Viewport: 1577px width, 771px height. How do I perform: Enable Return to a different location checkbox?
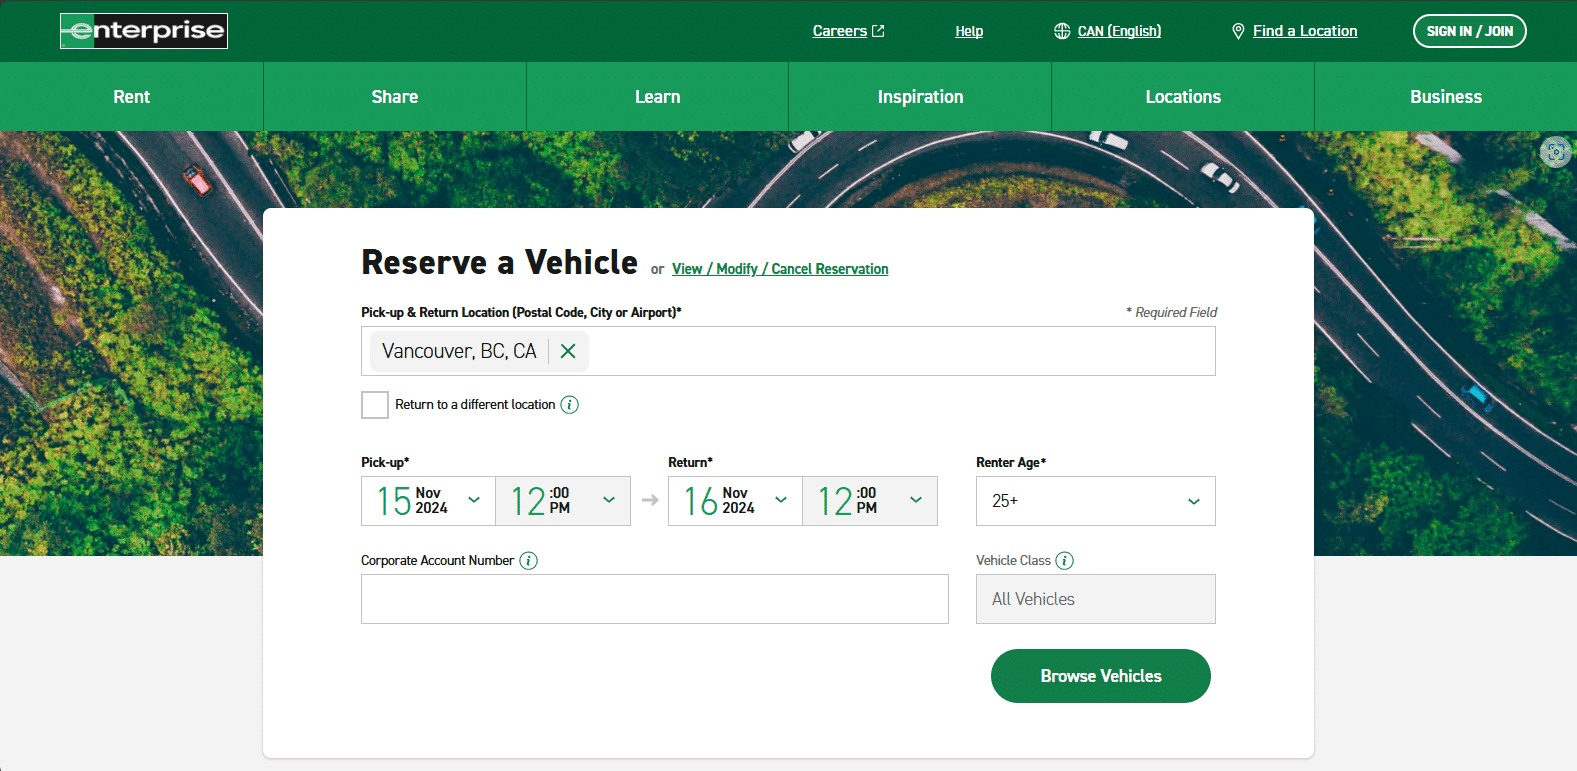[x=375, y=405]
